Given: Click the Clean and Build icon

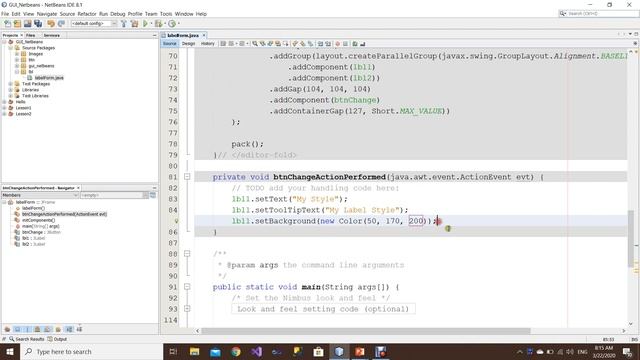Looking at the screenshot, I should tap(134, 24).
